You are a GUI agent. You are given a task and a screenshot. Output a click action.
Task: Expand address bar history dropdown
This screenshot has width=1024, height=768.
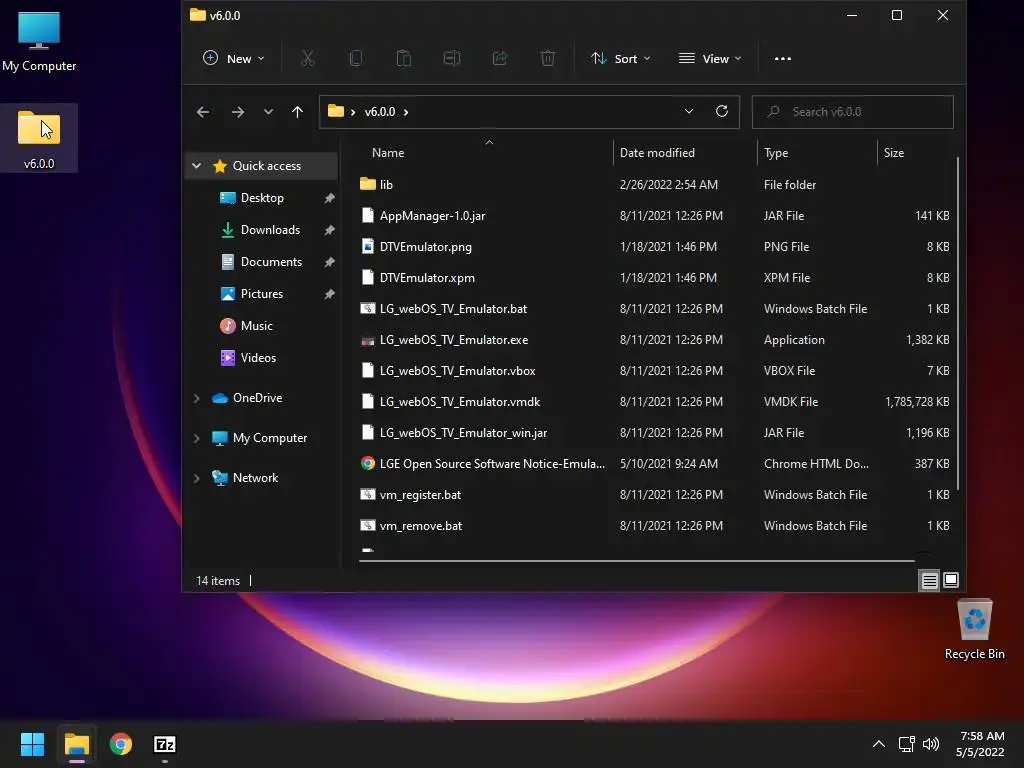[688, 111]
